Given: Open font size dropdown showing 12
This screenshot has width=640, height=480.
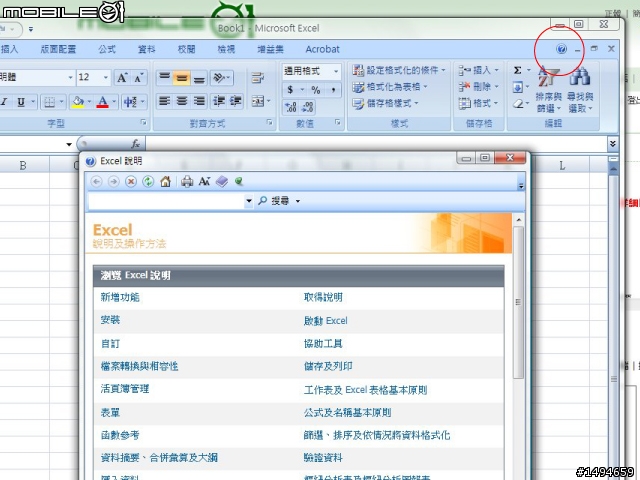Looking at the screenshot, I should (106, 77).
